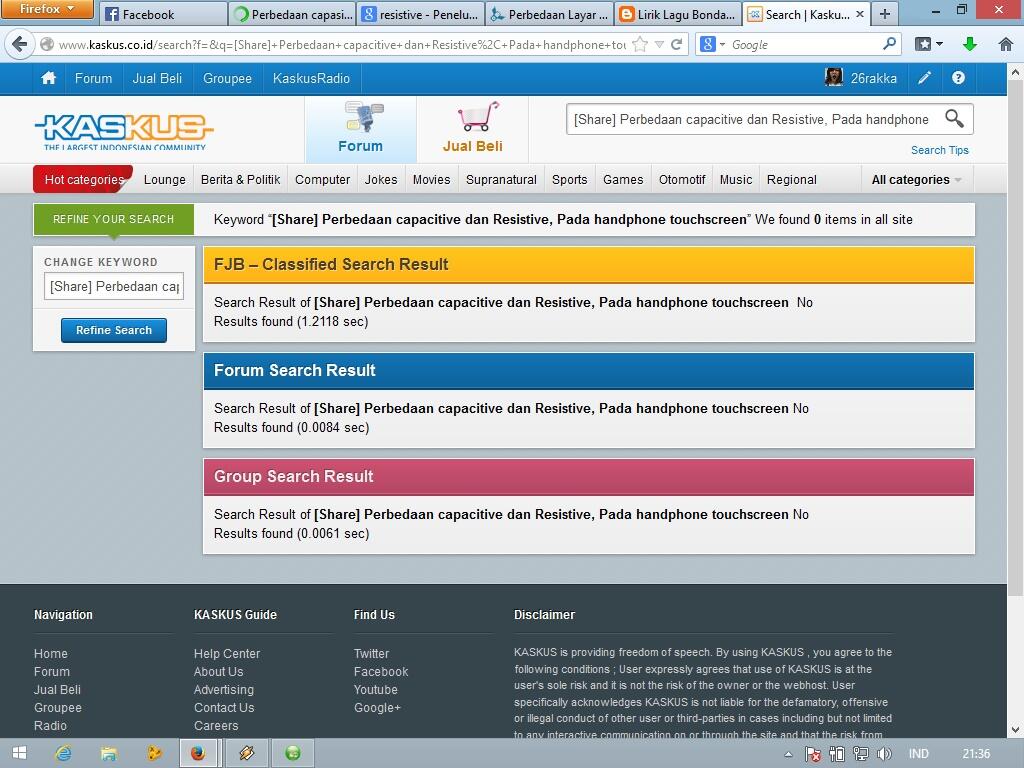Open the Otomotif category
This screenshot has width=1024, height=768.
point(682,180)
